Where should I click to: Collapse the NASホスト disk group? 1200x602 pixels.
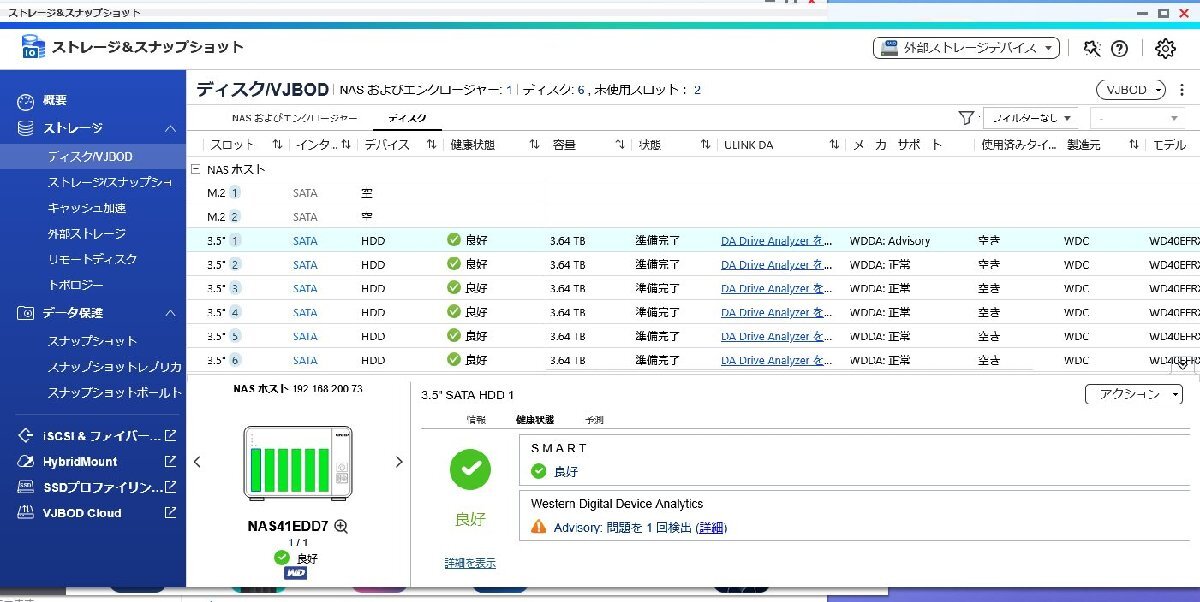[x=197, y=168]
